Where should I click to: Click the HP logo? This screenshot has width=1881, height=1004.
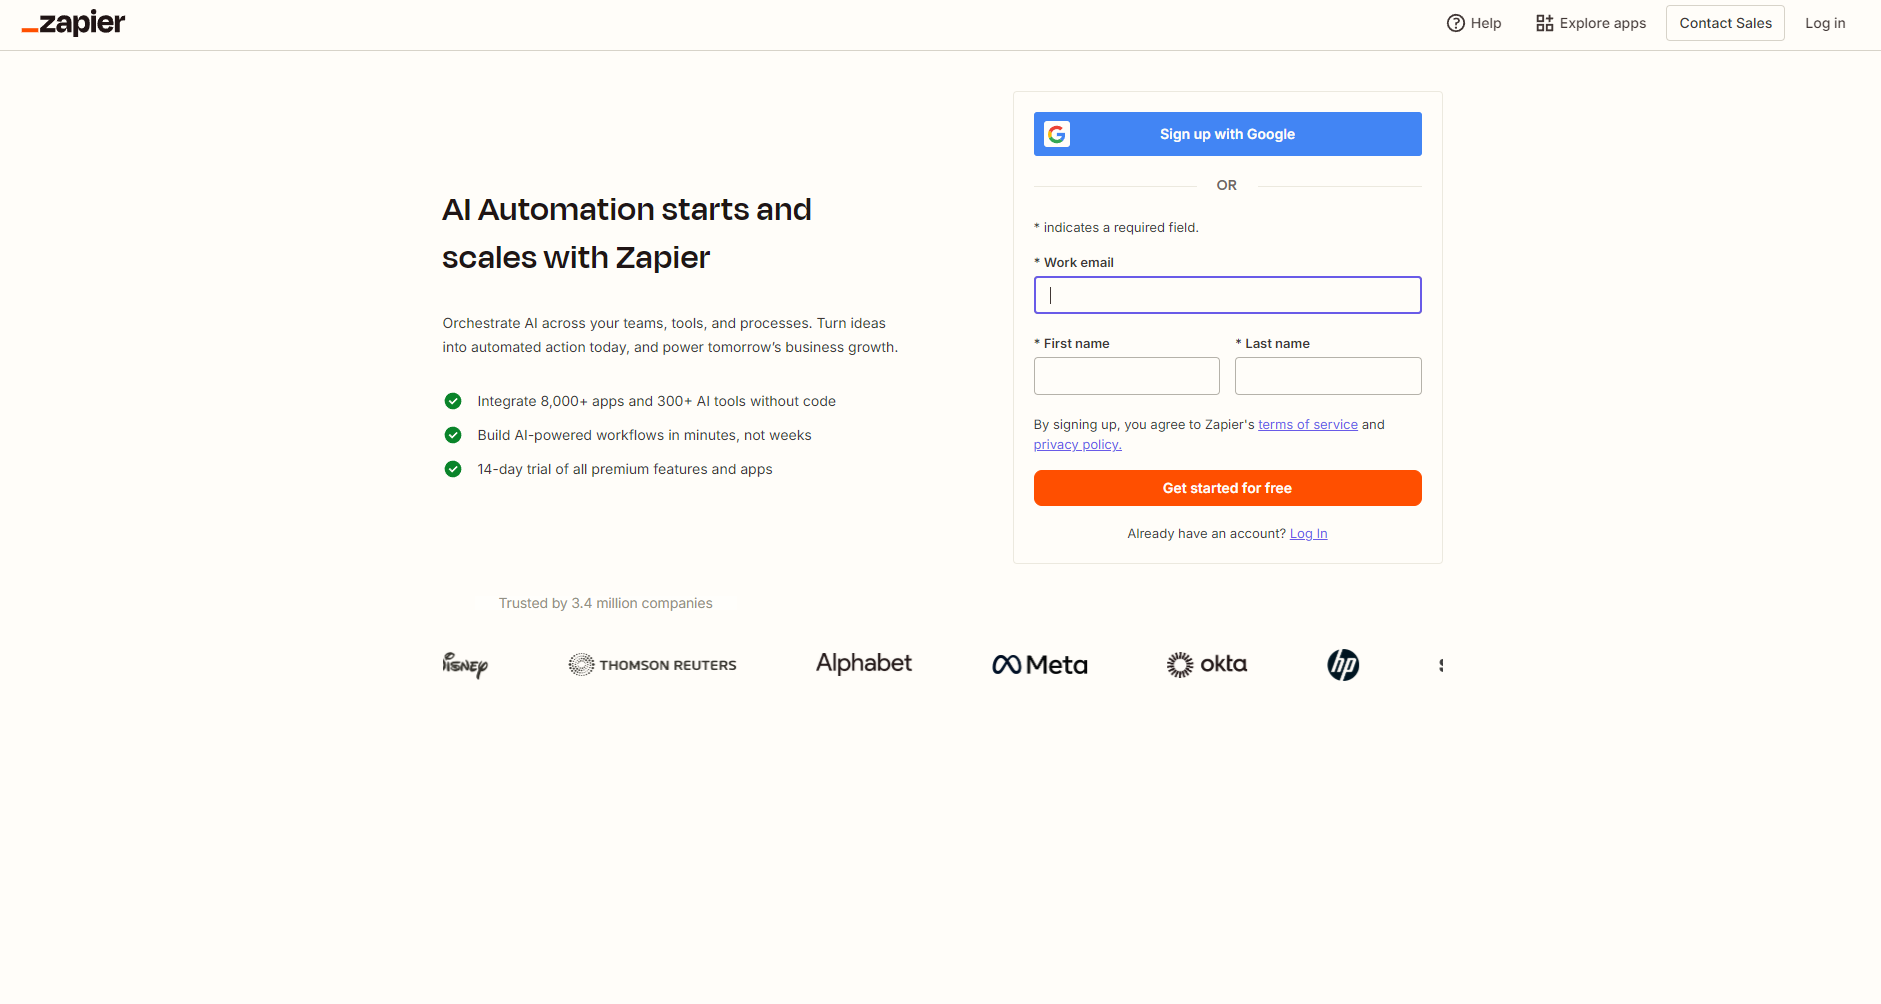pyautogui.click(x=1343, y=665)
